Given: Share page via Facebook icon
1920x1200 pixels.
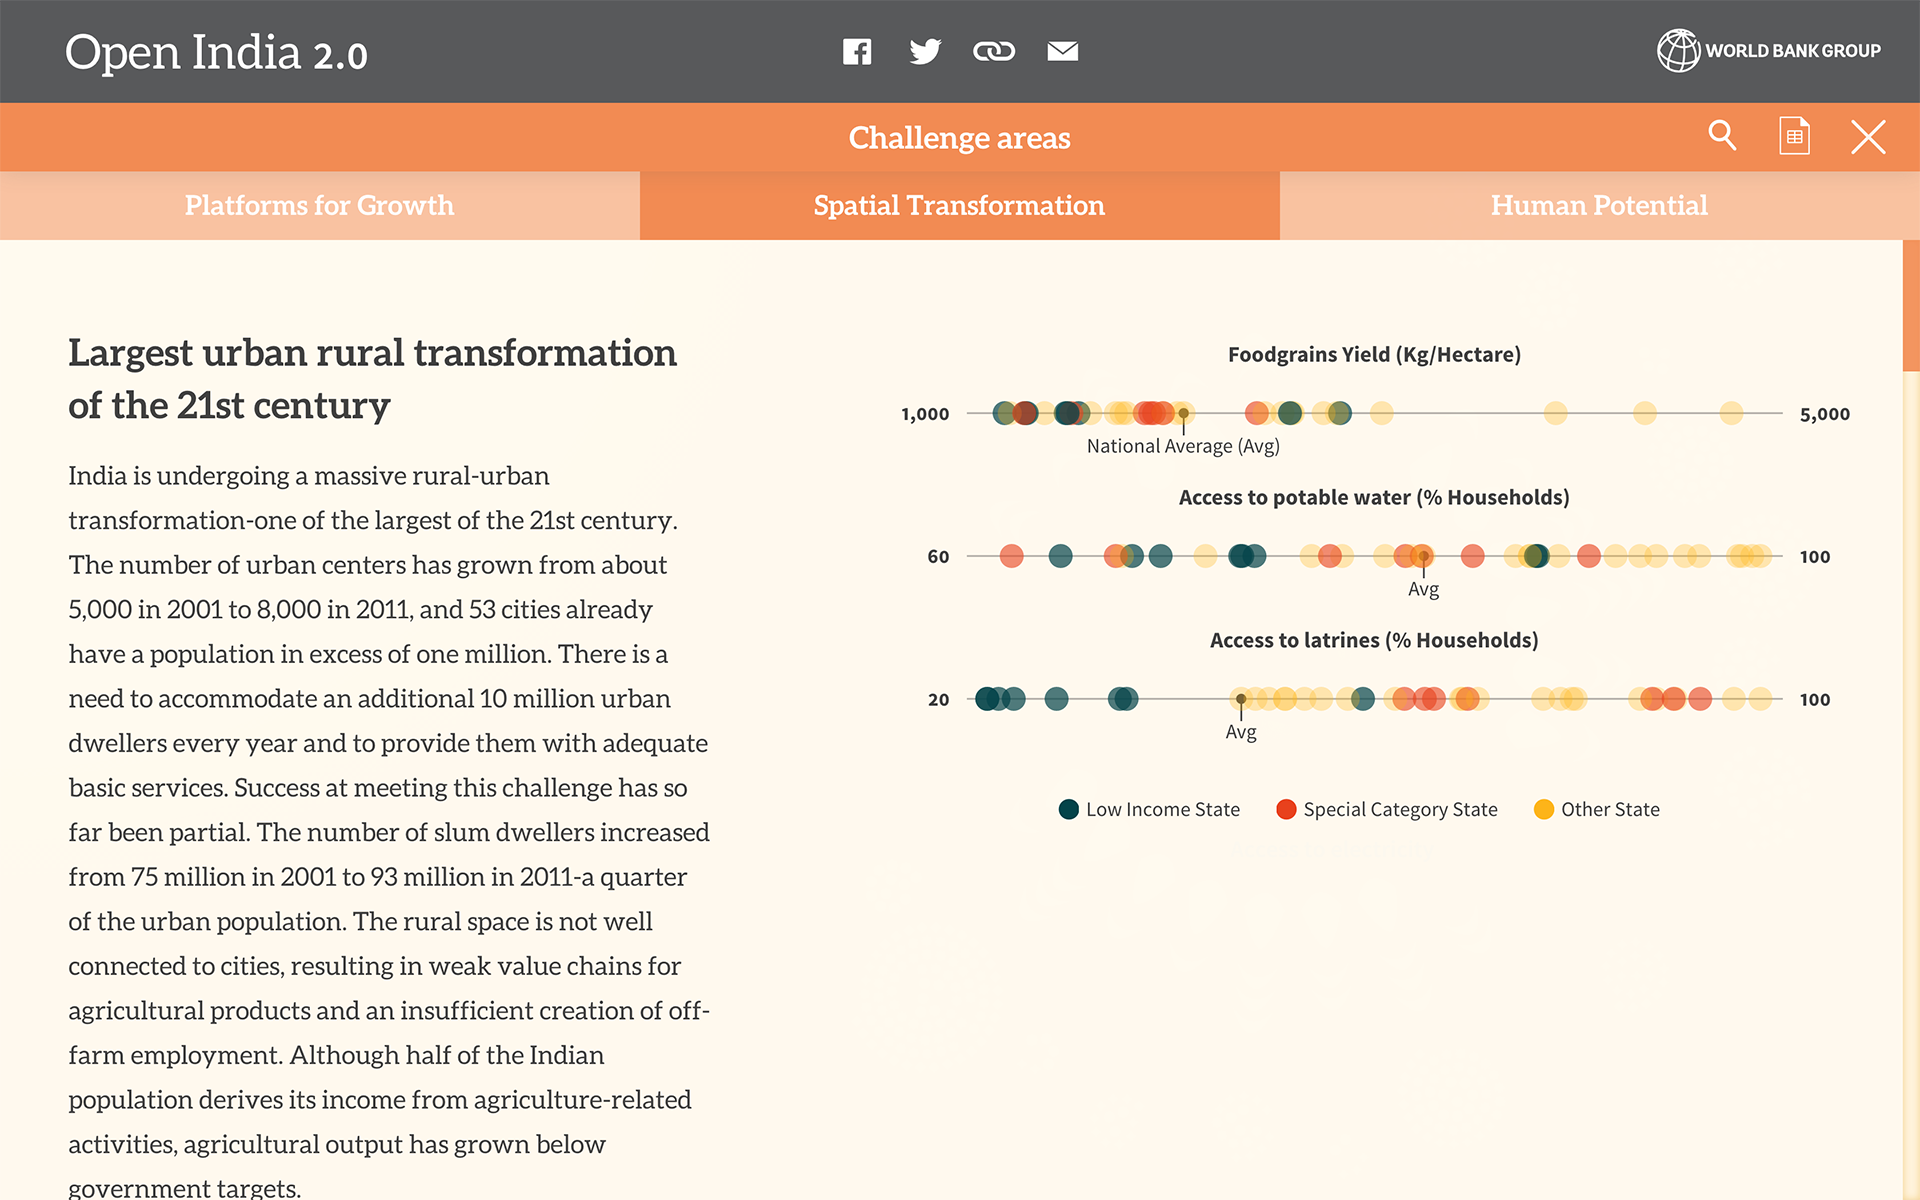Looking at the screenshot, I should [857, 51].
